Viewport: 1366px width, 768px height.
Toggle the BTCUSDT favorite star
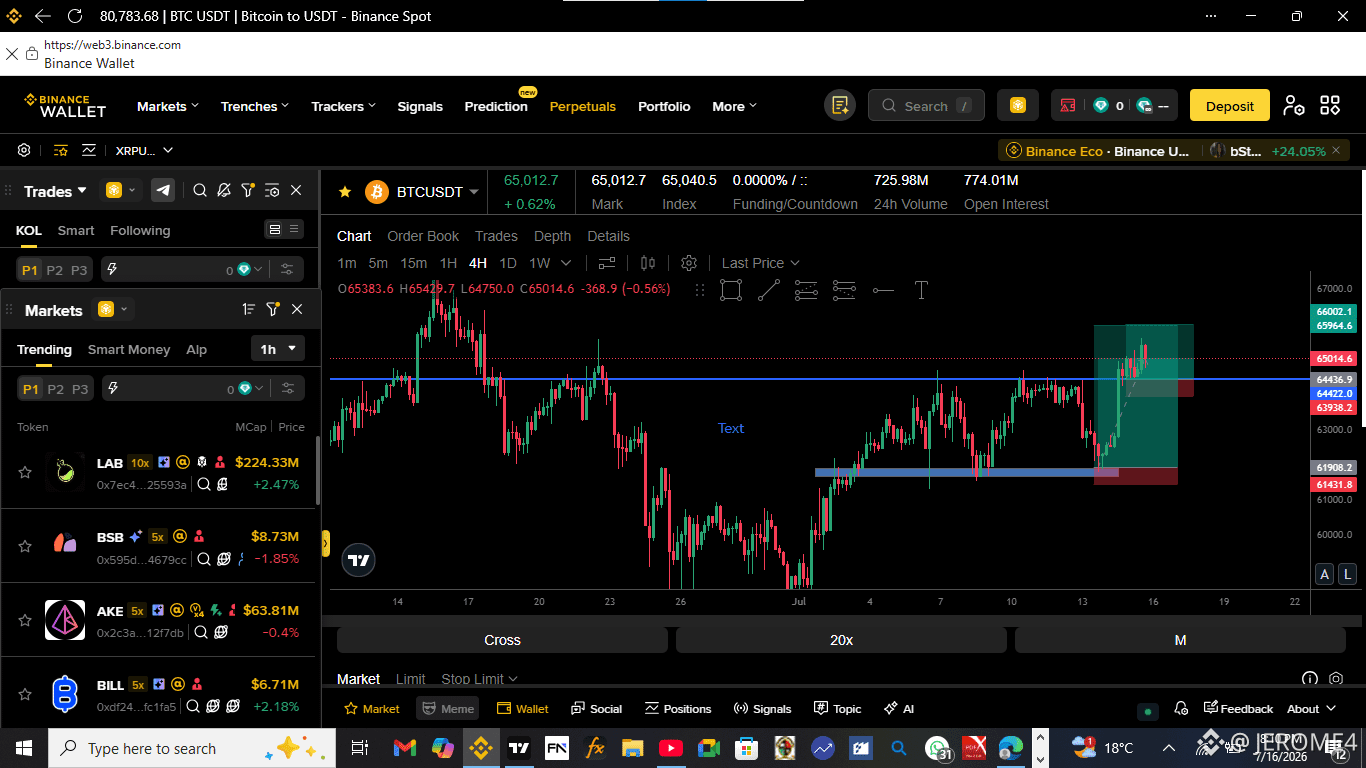tap(345, 191)
